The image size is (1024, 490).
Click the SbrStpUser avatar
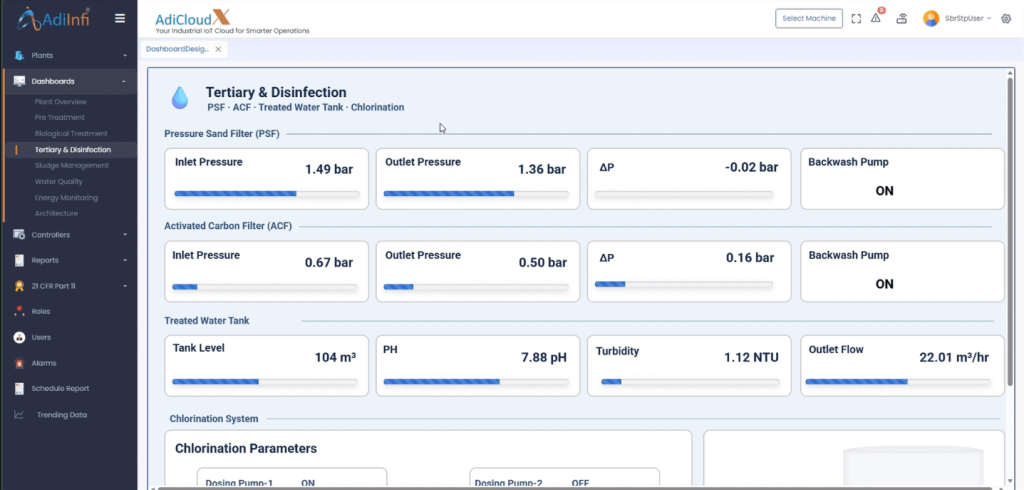pos(931,18)
